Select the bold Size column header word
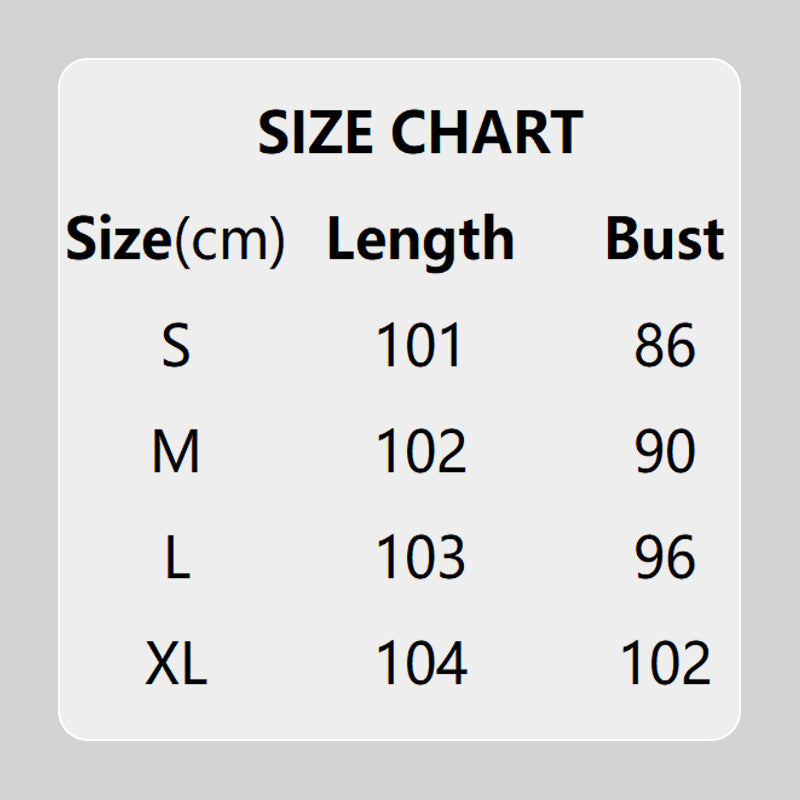The width and height of the screenshot is (800, 800). pyautogui.click(x=119, y=240)
